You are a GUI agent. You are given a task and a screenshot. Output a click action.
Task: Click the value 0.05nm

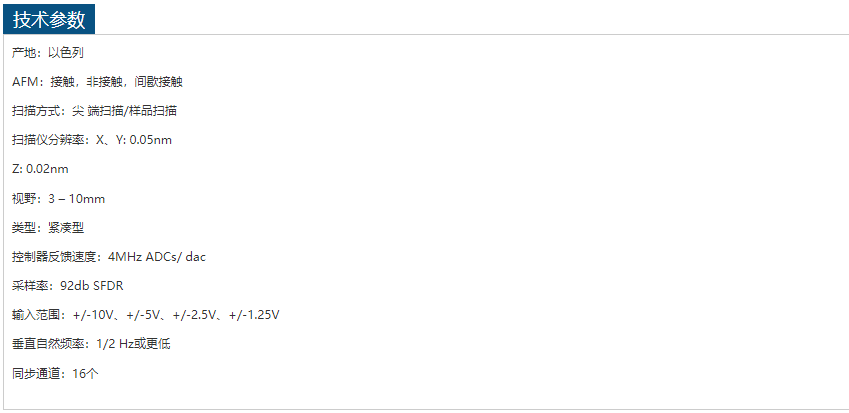tap(151, 141)
